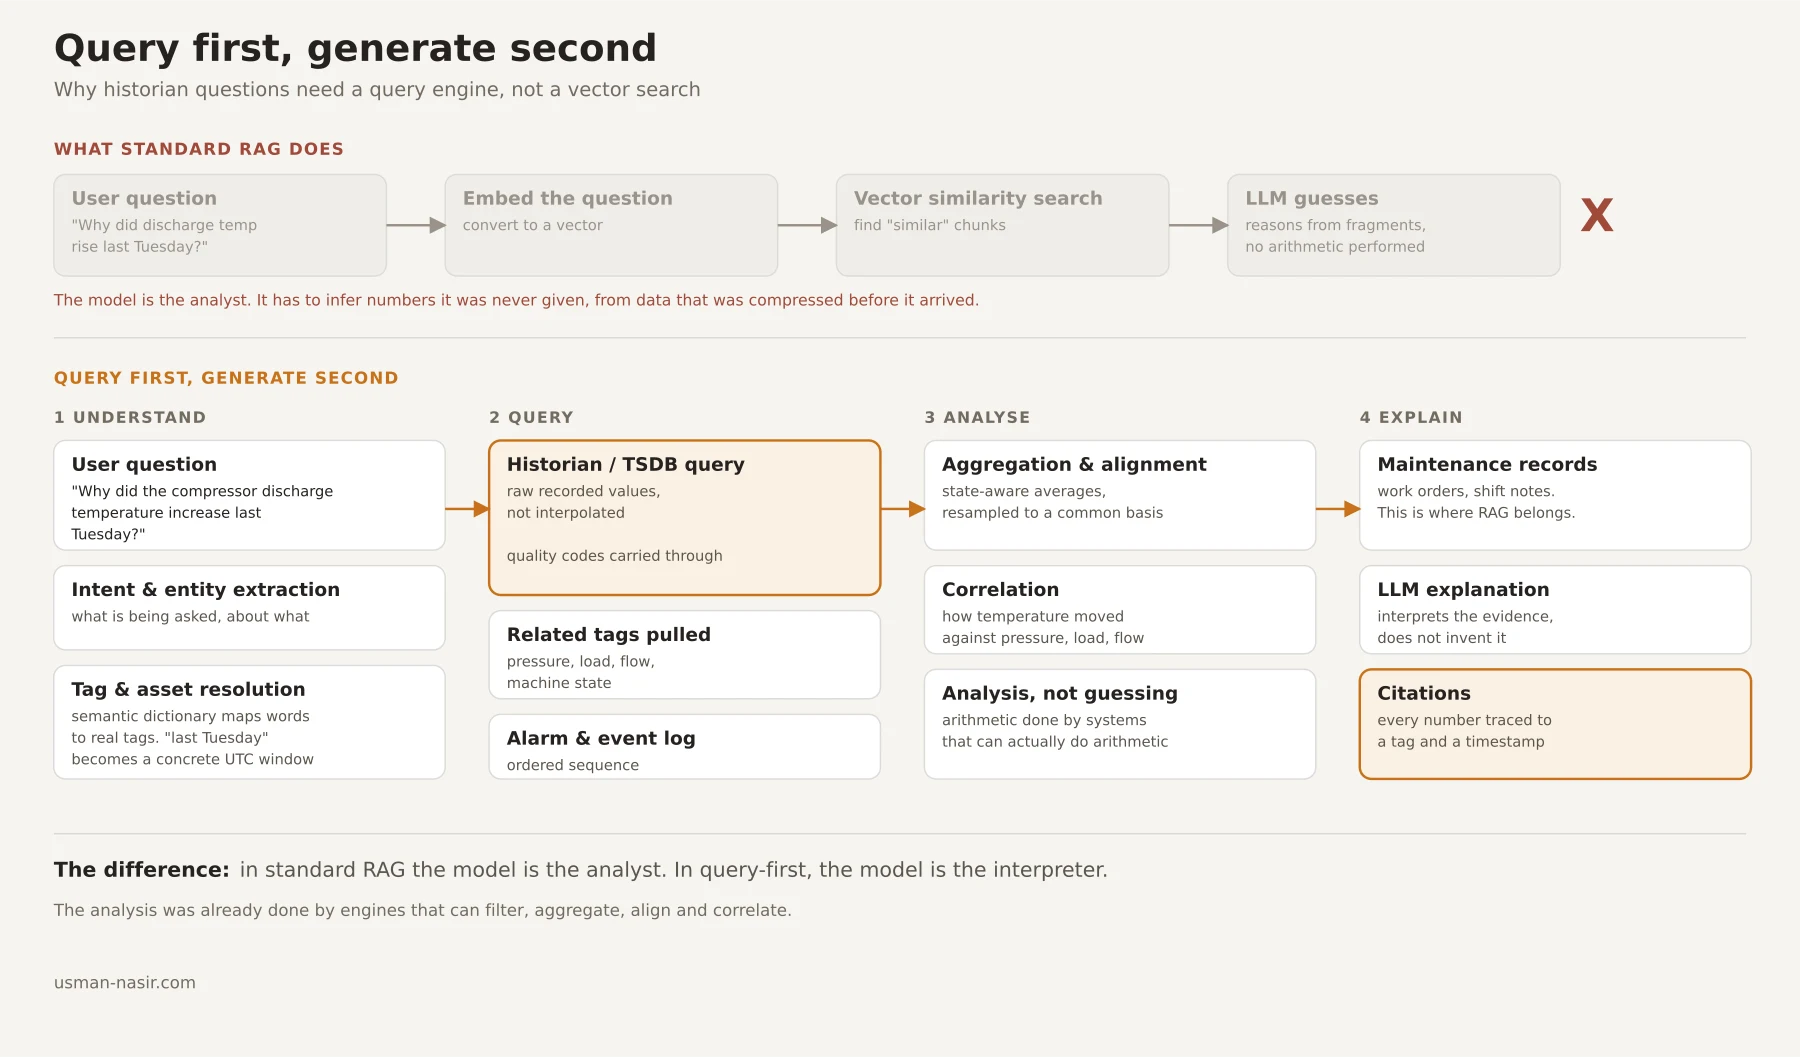Screen dimensions: 1800x1057
Task: Click the red X failure mark
Action: pyautogui.click(x=1597, y=215)
